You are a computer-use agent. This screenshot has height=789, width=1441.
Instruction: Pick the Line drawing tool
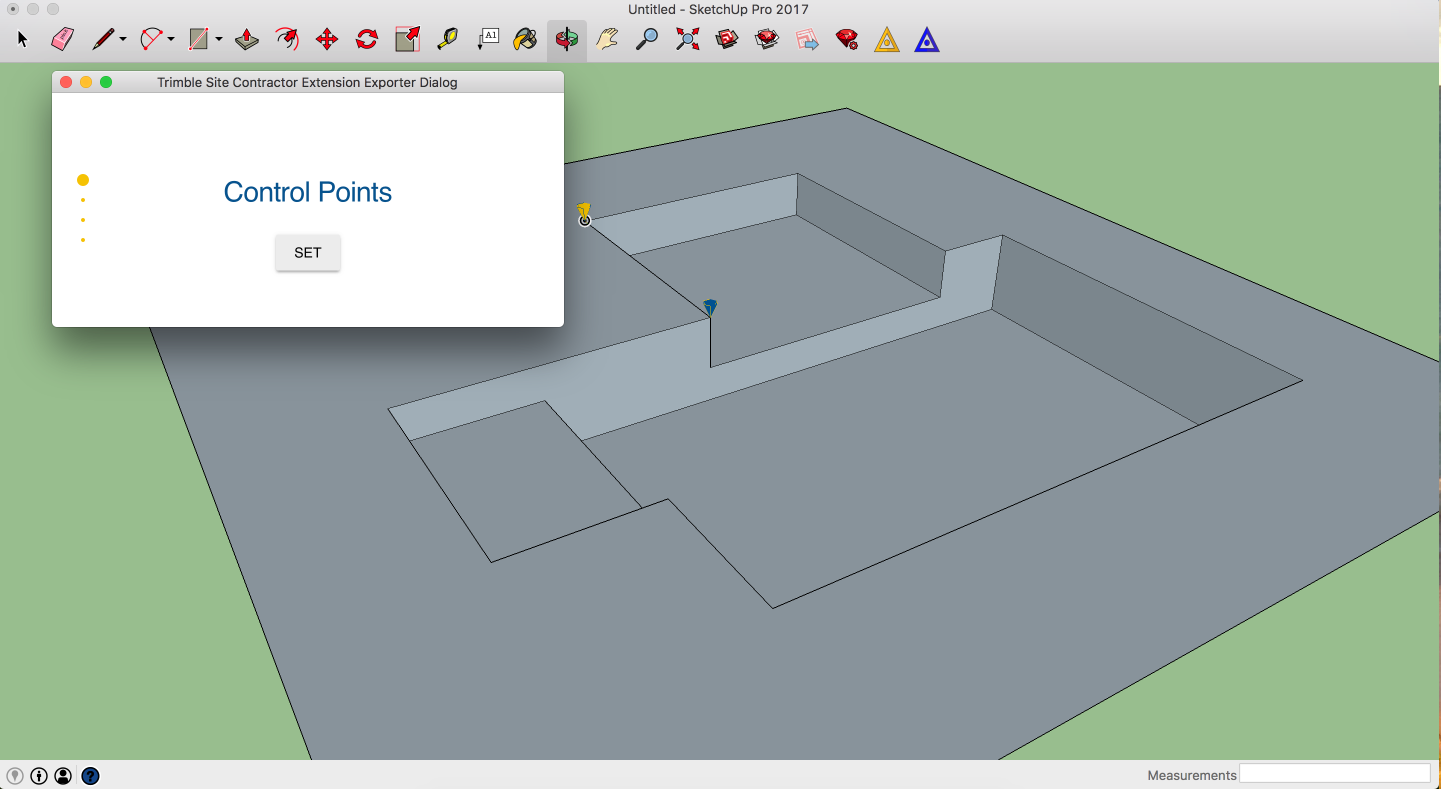pos(104,38)
